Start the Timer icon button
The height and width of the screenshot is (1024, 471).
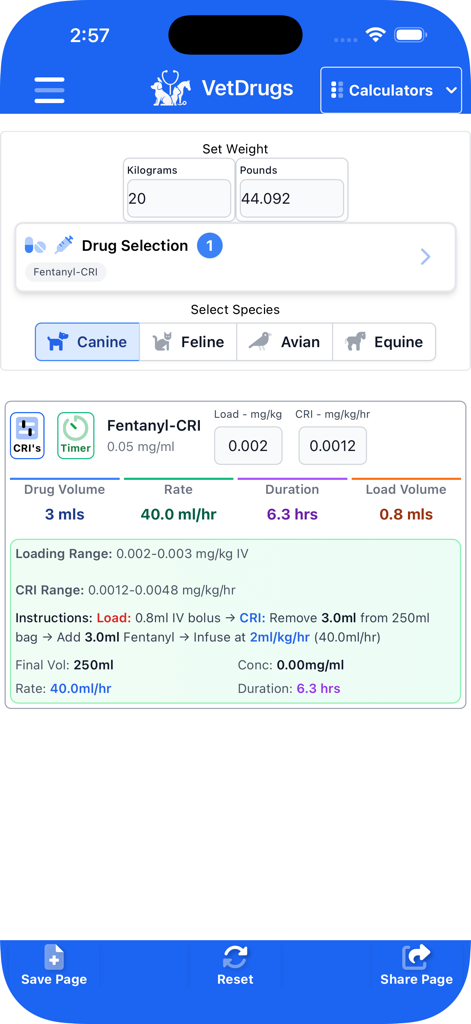click(x=76, y=435)
